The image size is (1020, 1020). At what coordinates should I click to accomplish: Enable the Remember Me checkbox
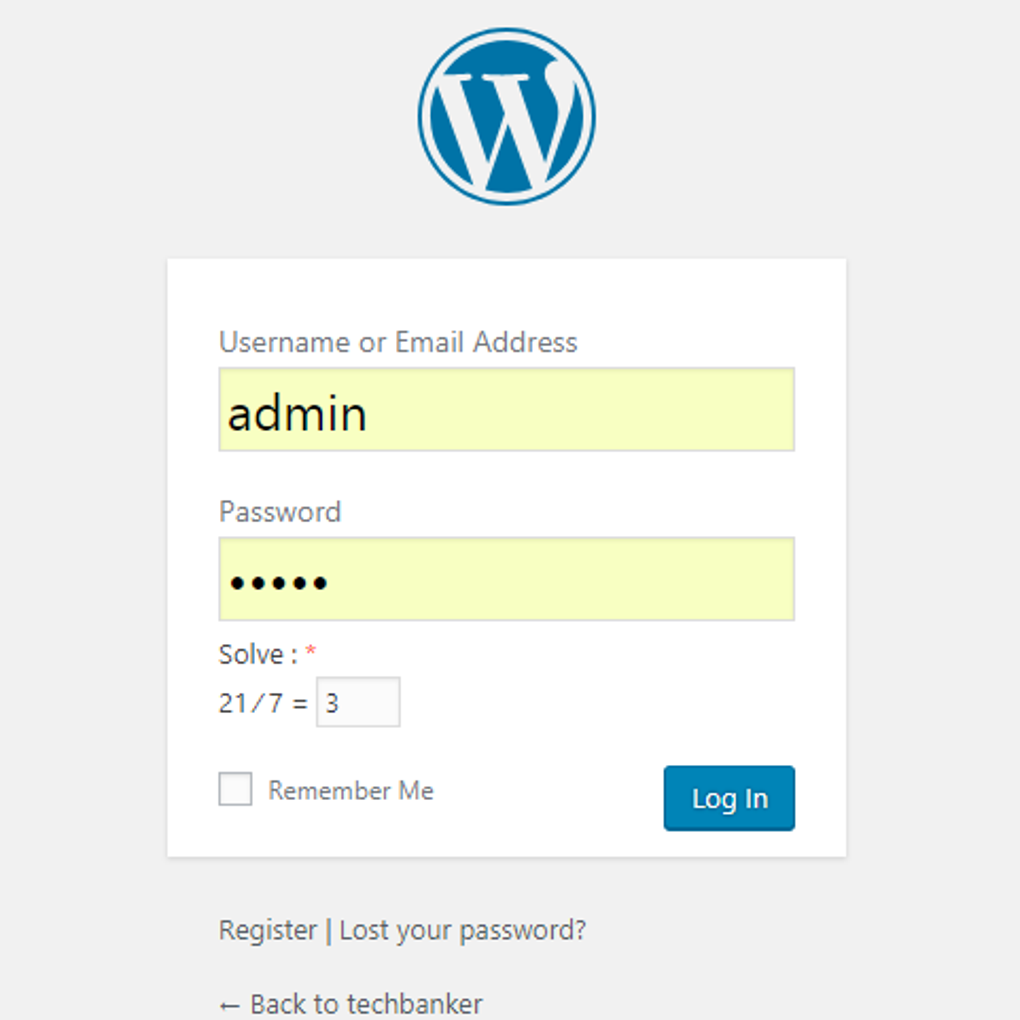click(234, 789)
